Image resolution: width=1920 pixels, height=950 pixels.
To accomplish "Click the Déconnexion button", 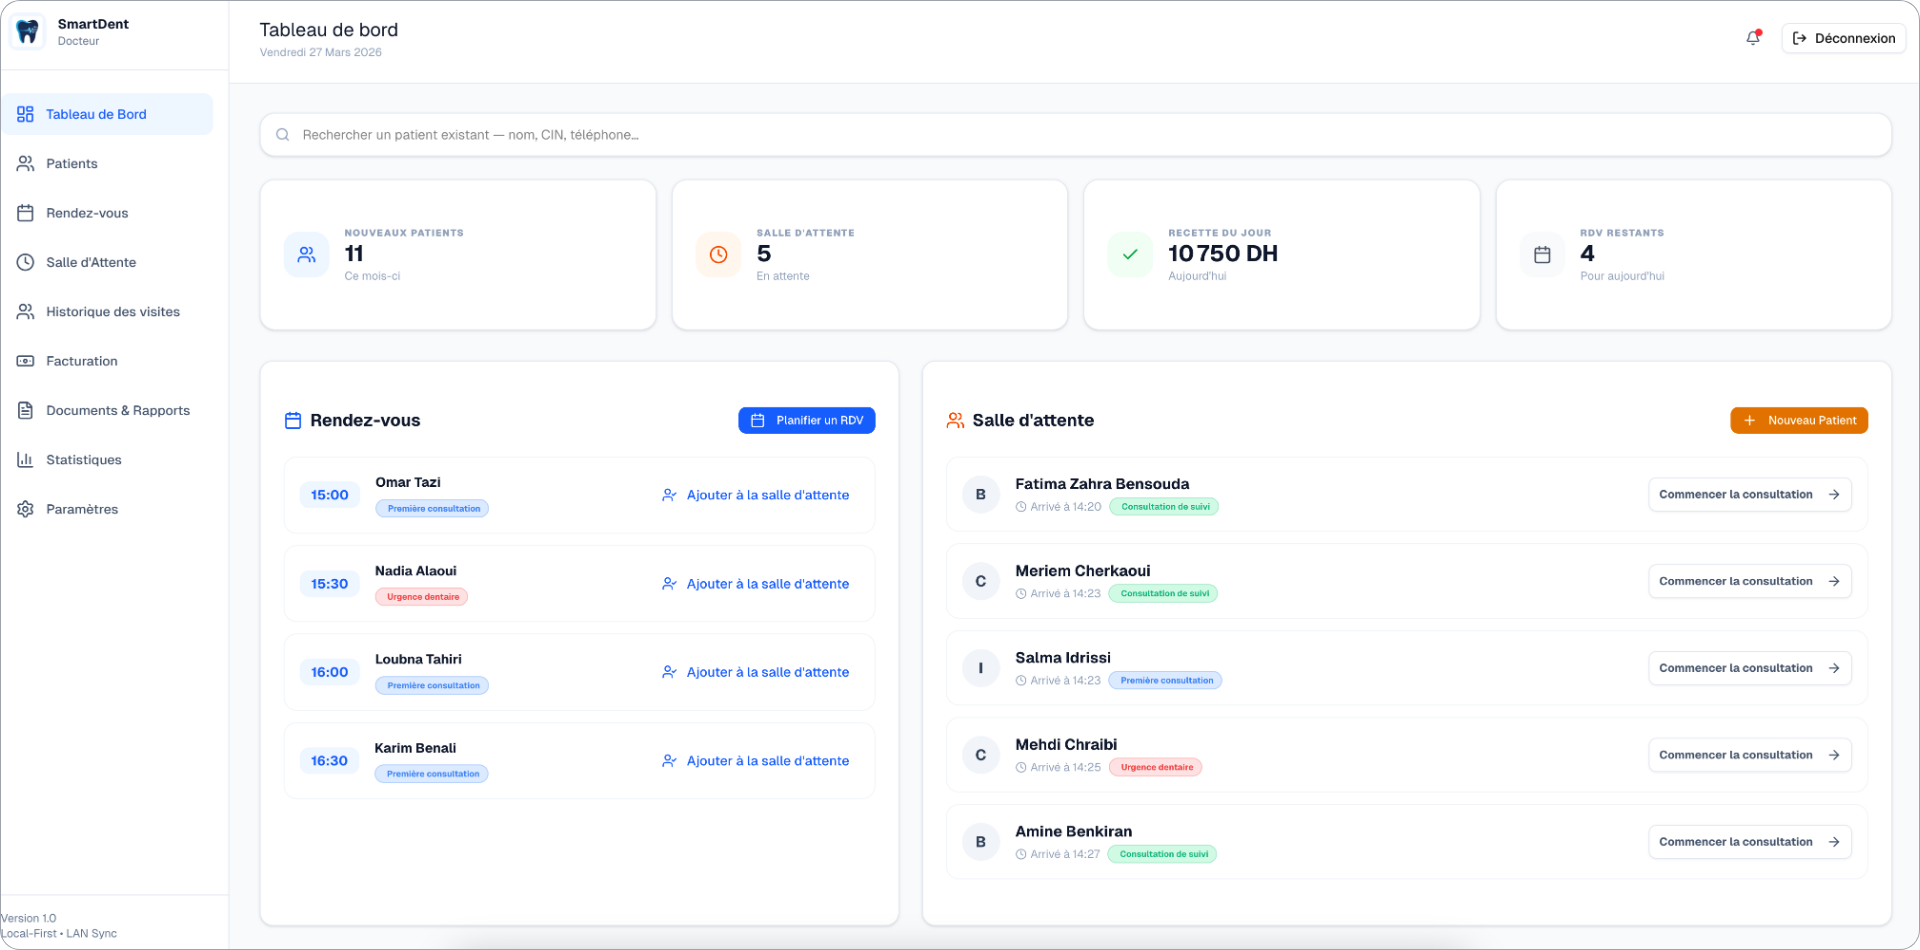I will pos(1843,38).
